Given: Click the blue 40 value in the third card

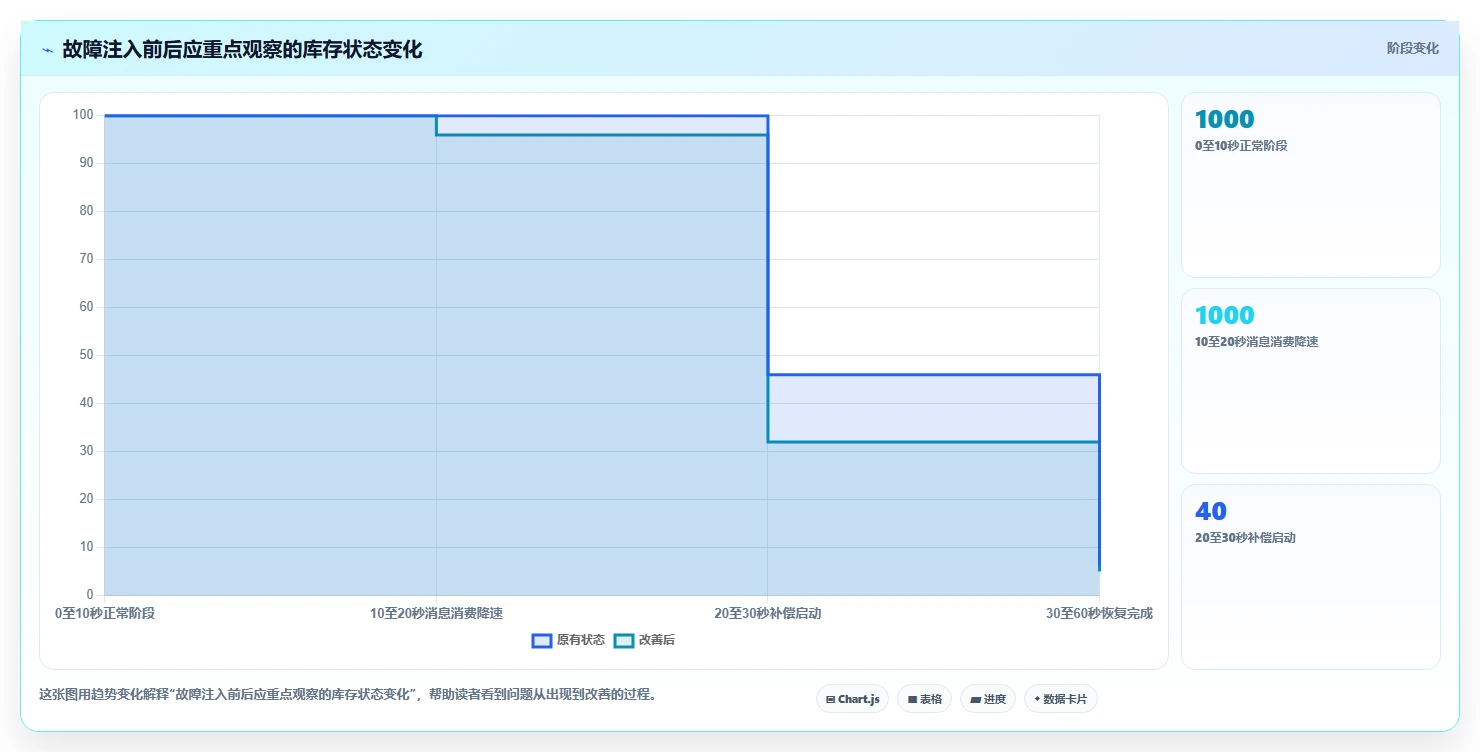Looking at the screenshot, I should (x=1211, y=511).
